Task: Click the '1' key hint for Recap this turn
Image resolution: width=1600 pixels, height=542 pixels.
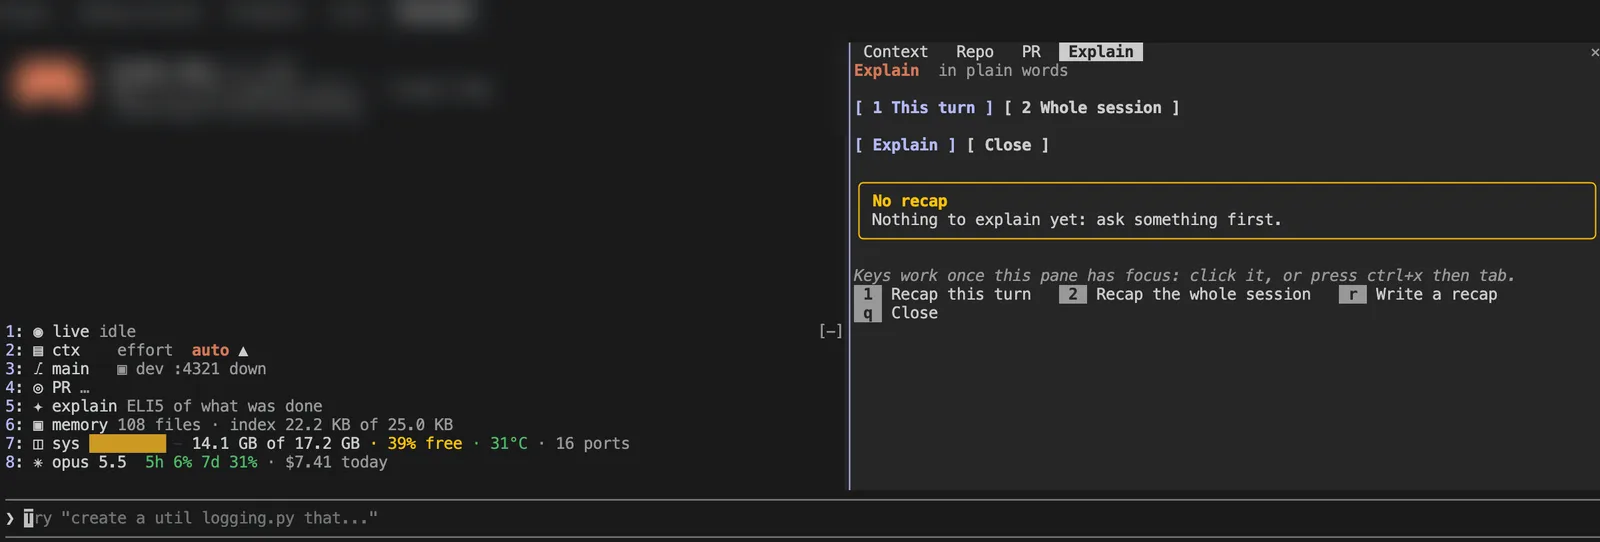Action: tap(868, 295)
